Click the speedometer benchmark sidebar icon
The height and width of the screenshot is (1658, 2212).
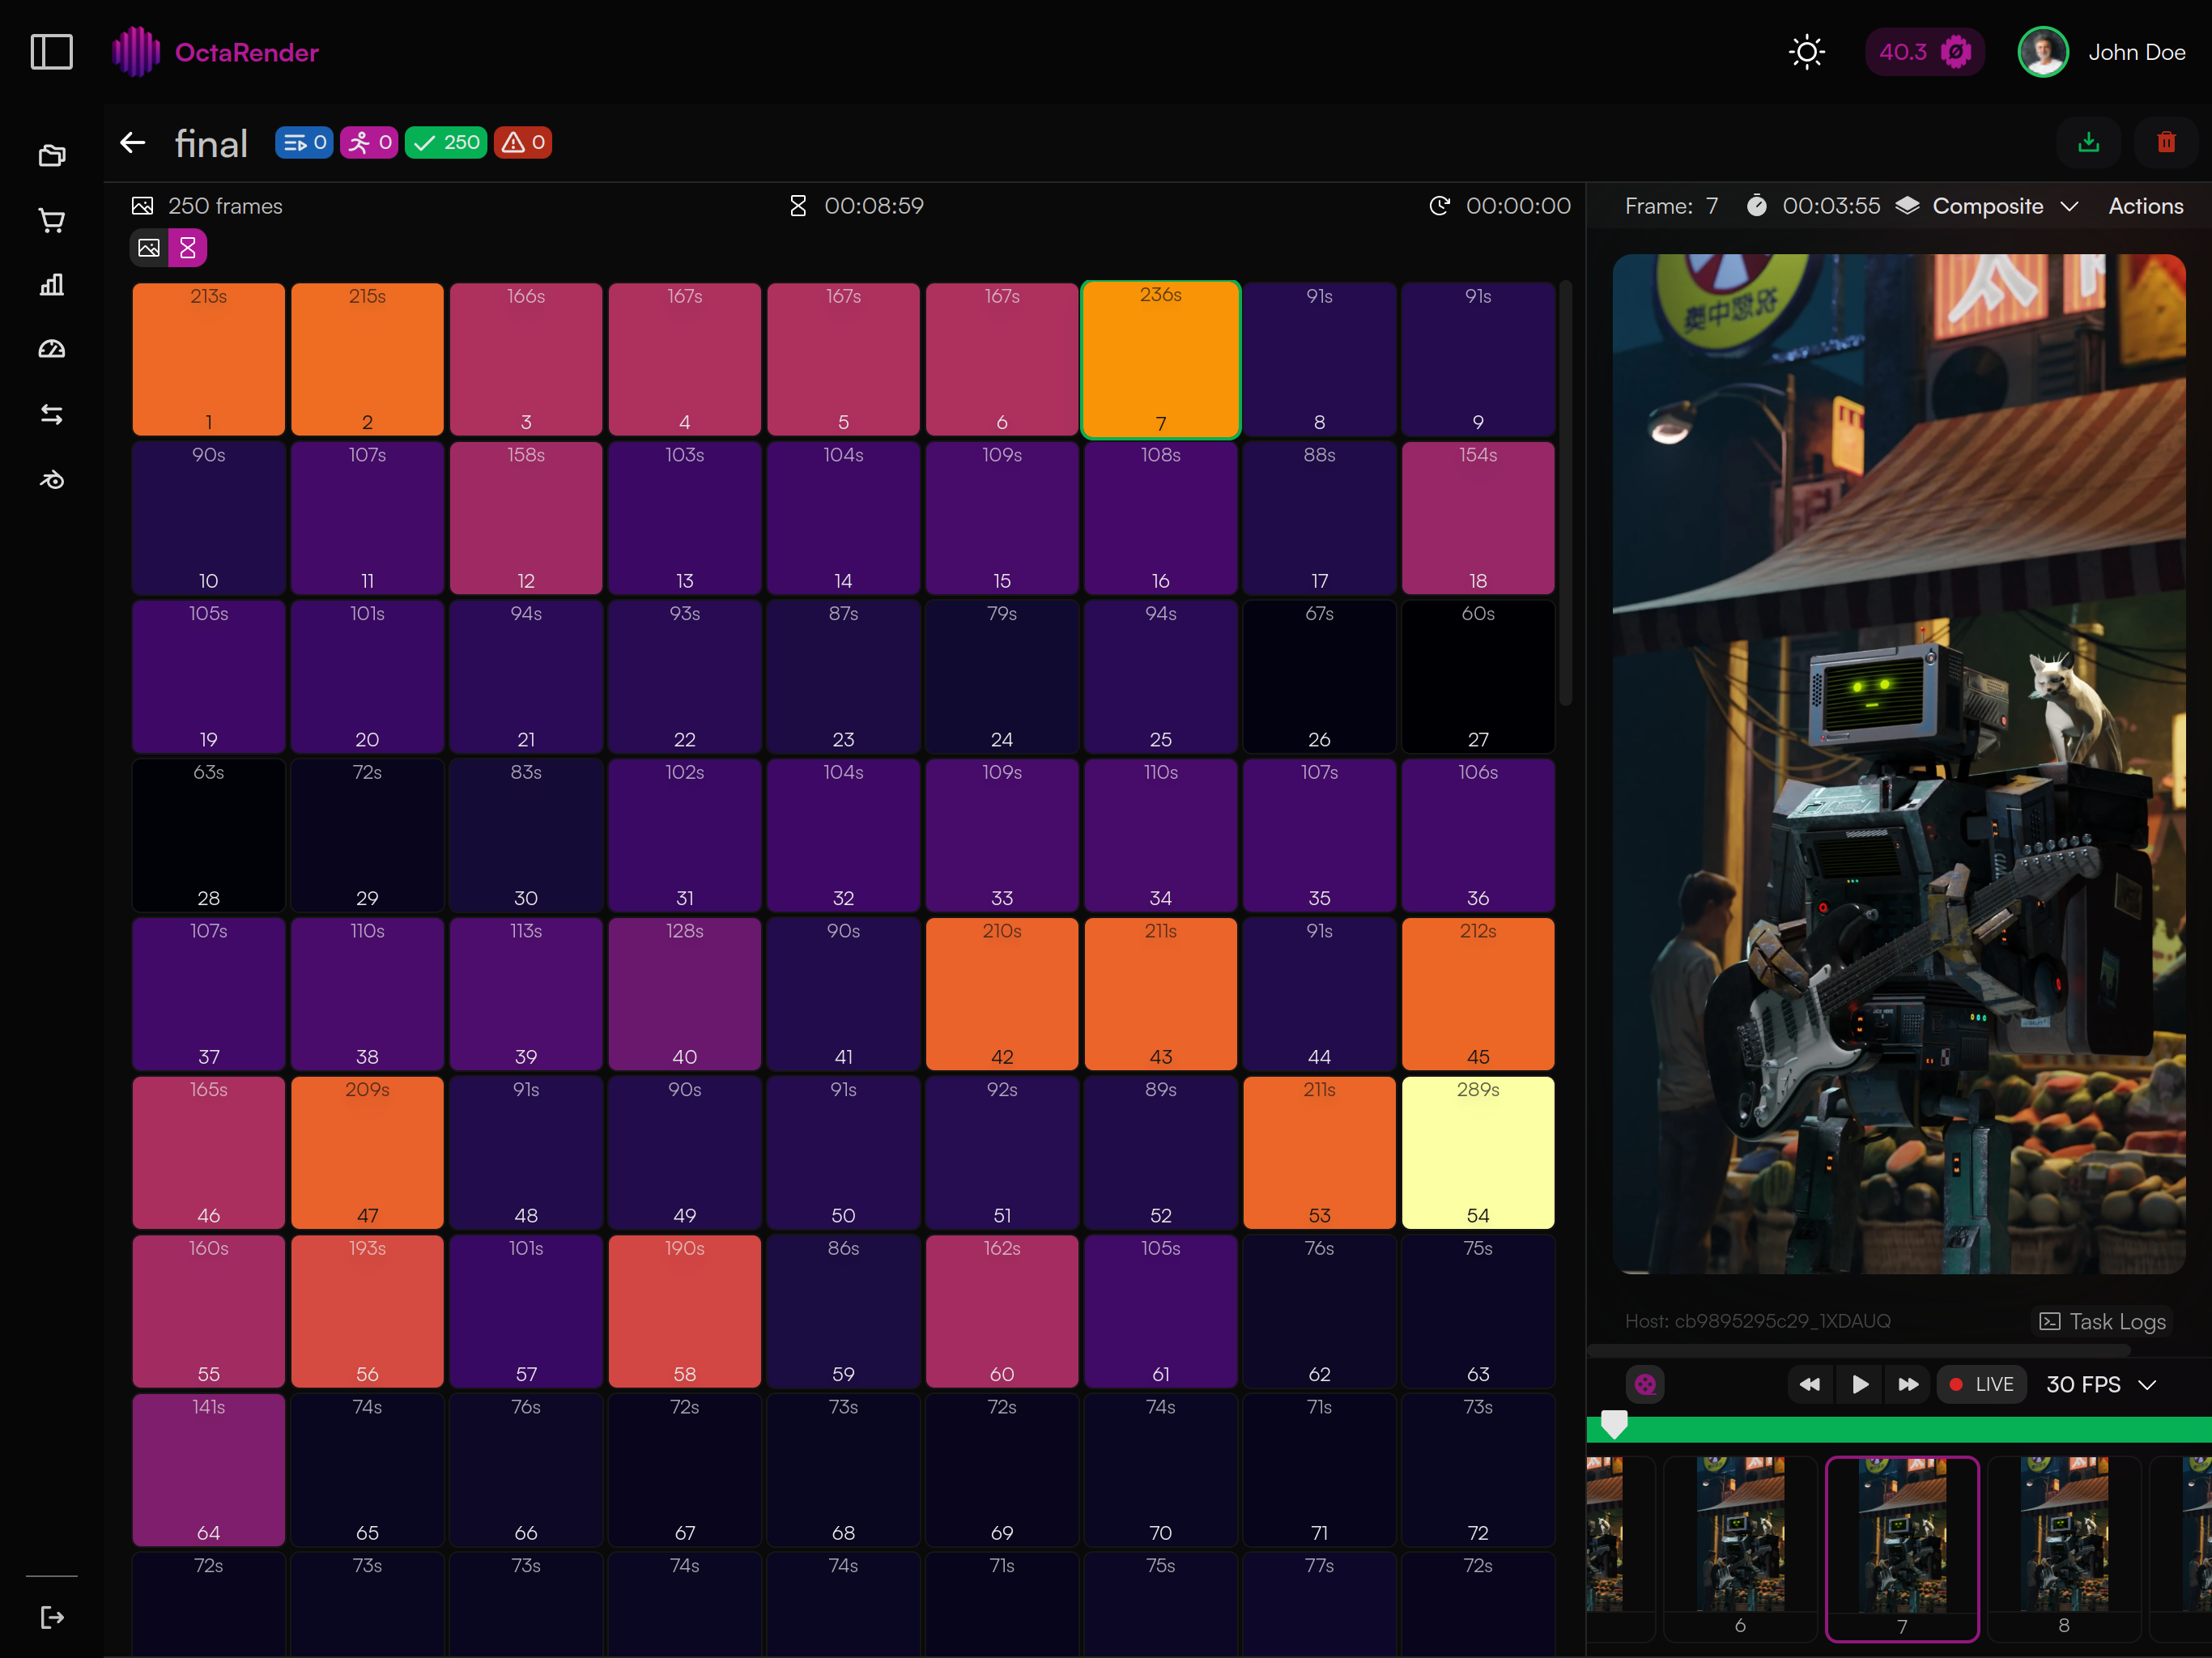51,349
